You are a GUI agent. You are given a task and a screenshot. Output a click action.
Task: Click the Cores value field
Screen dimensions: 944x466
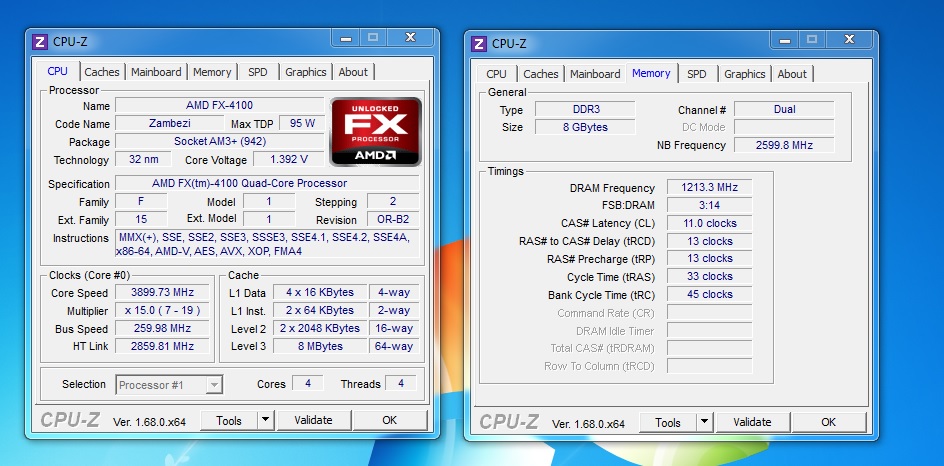click(308, 384)
